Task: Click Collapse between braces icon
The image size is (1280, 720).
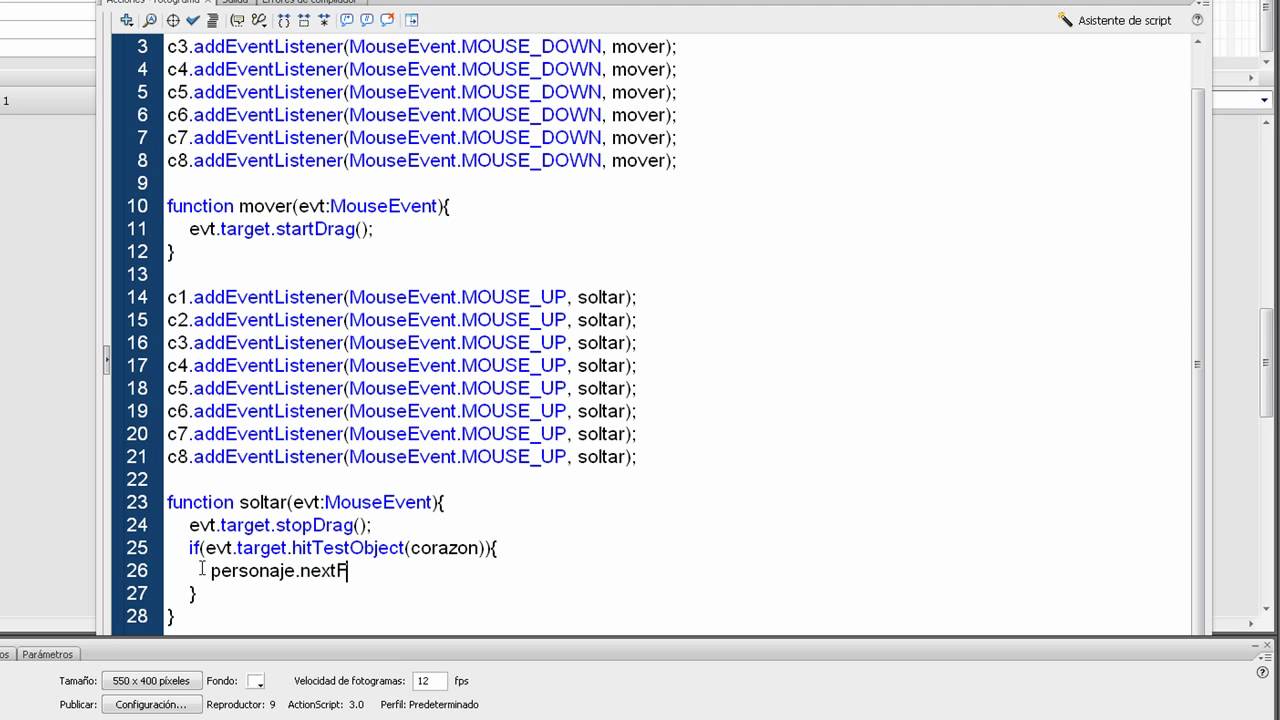Action: point(284,20)
